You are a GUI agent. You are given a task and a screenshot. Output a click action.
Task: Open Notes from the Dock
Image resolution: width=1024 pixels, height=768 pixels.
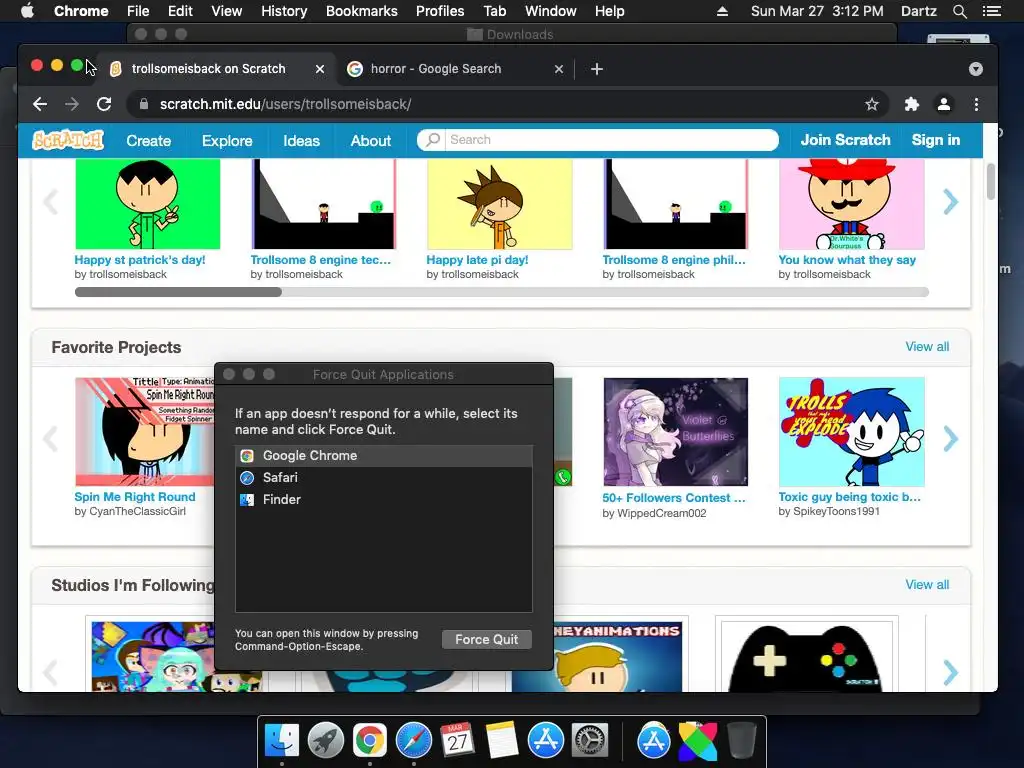(501, 740)
